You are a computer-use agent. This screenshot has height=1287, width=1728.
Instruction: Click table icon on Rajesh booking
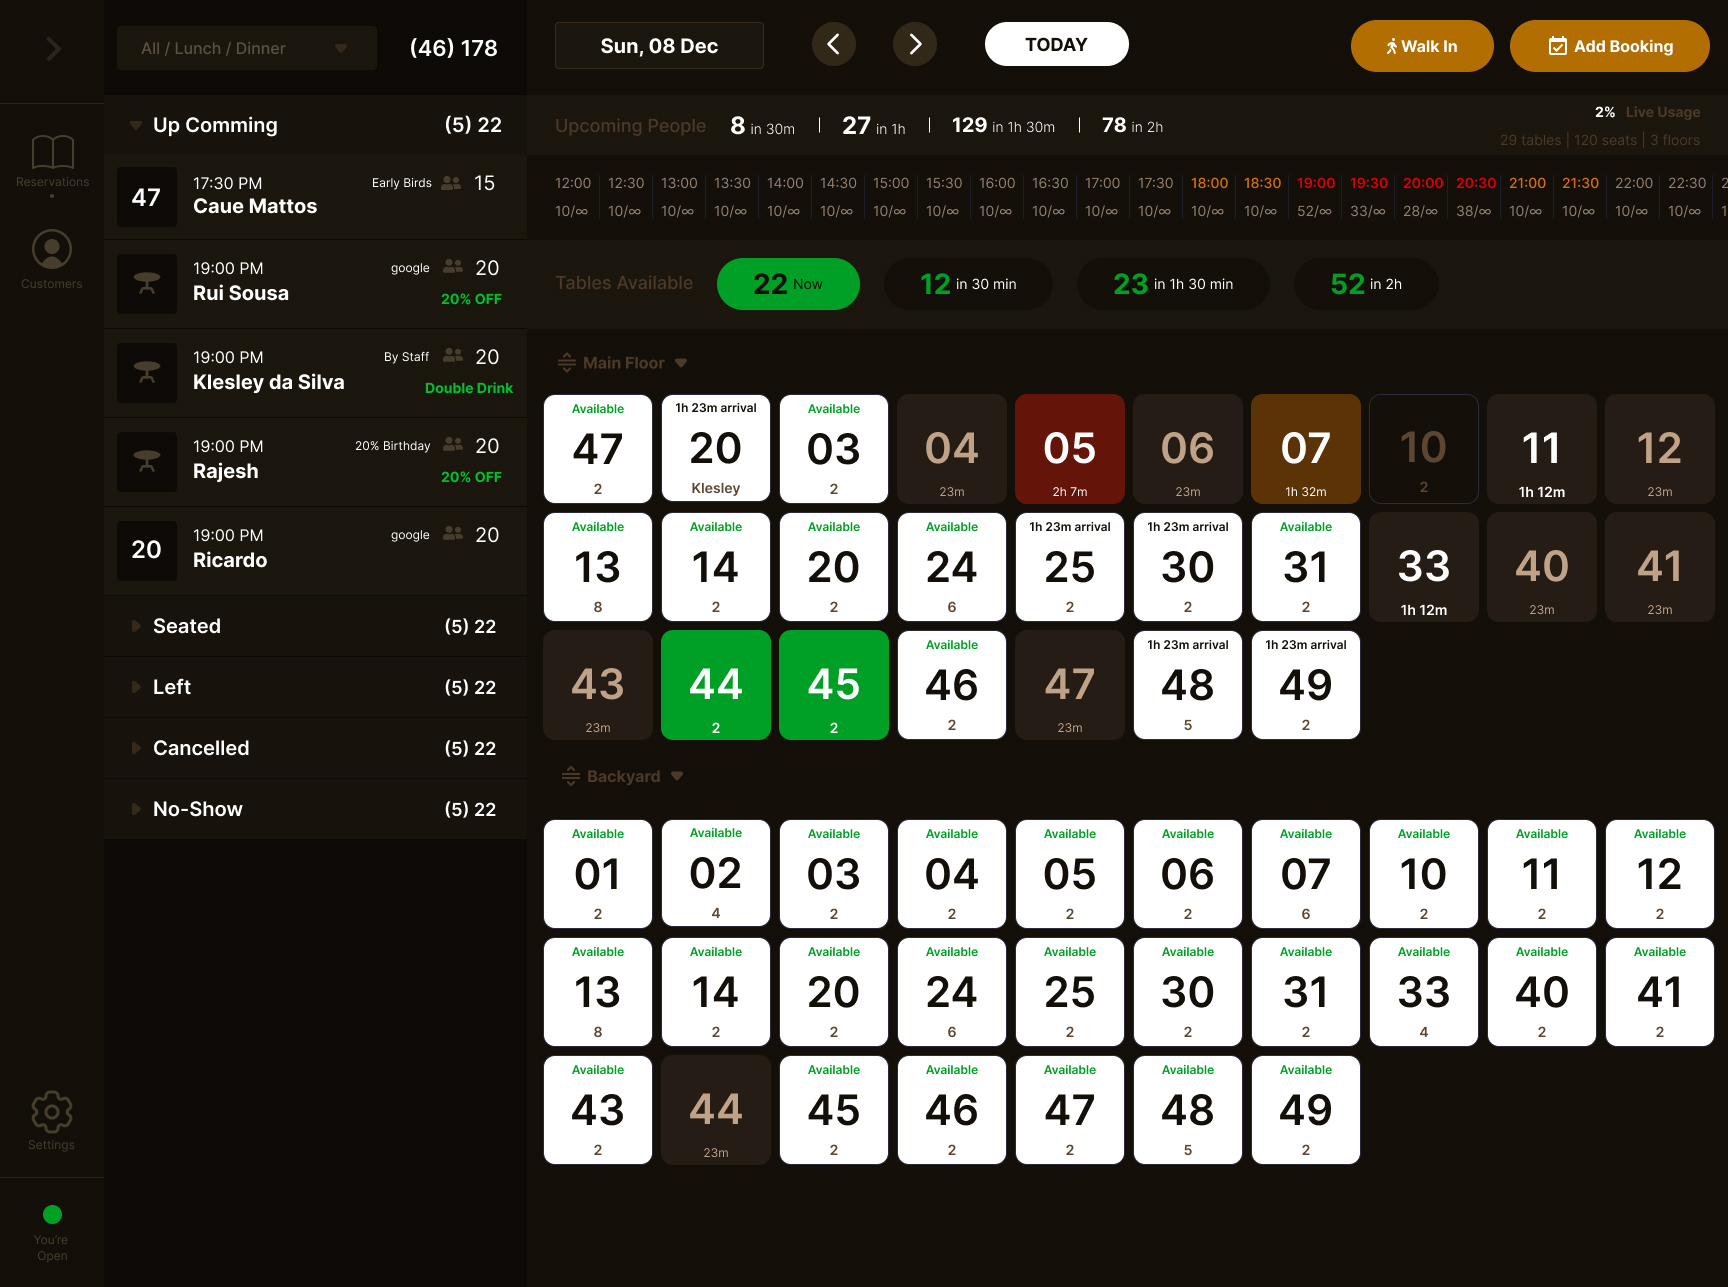pyautogui.click(x=147, y=462)
